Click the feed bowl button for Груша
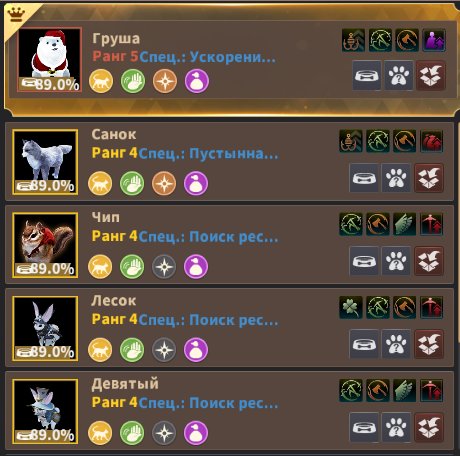 366,75
